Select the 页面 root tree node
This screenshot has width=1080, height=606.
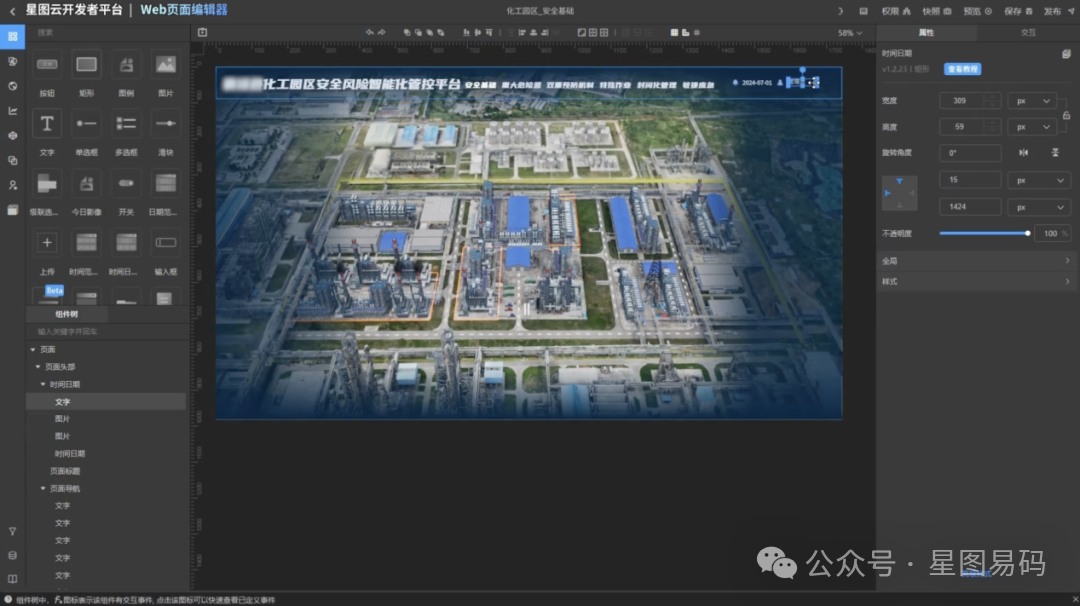click(x=48, y=350)
